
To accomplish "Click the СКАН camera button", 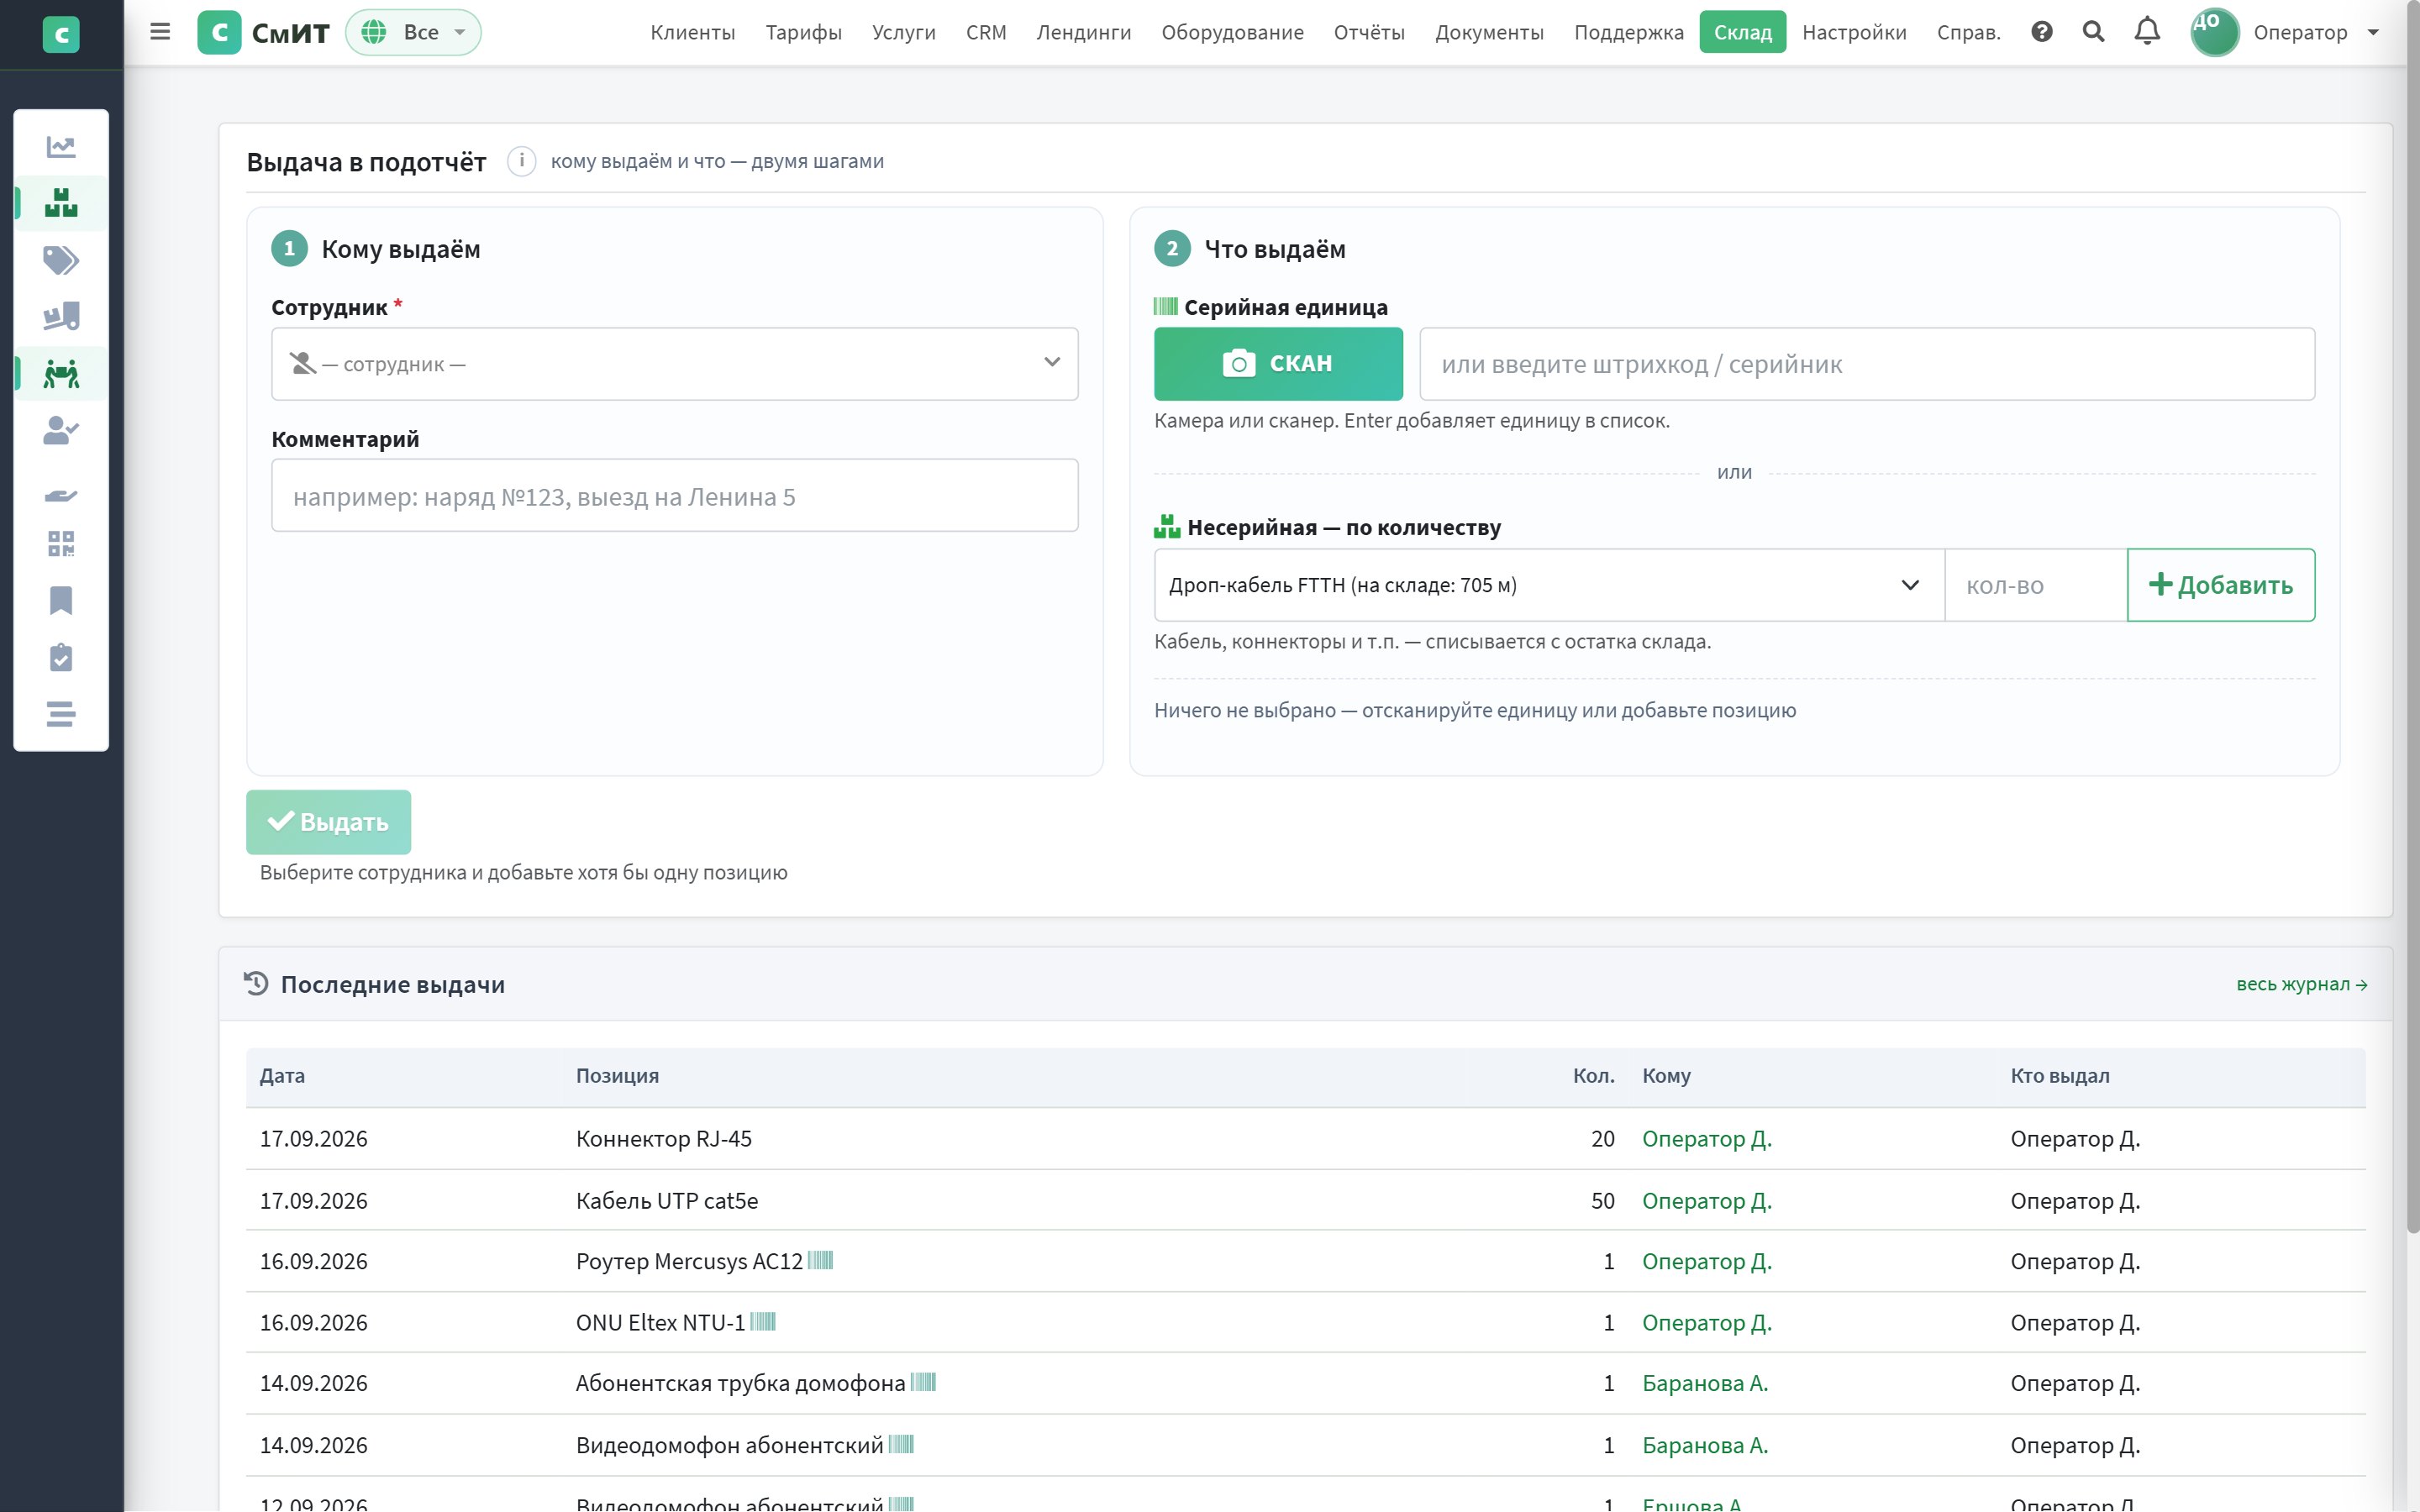I will pos(1278,364).
